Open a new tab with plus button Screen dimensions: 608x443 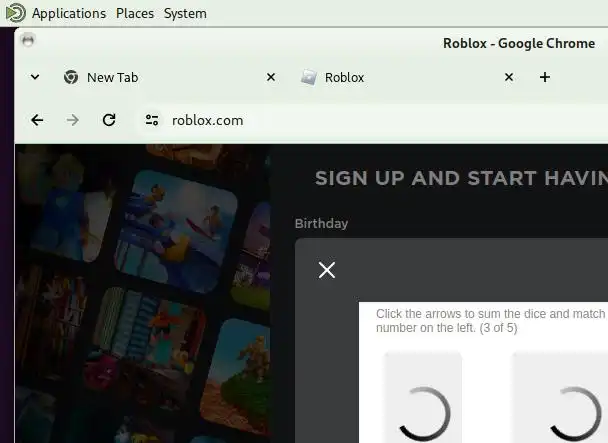(545, 77)
